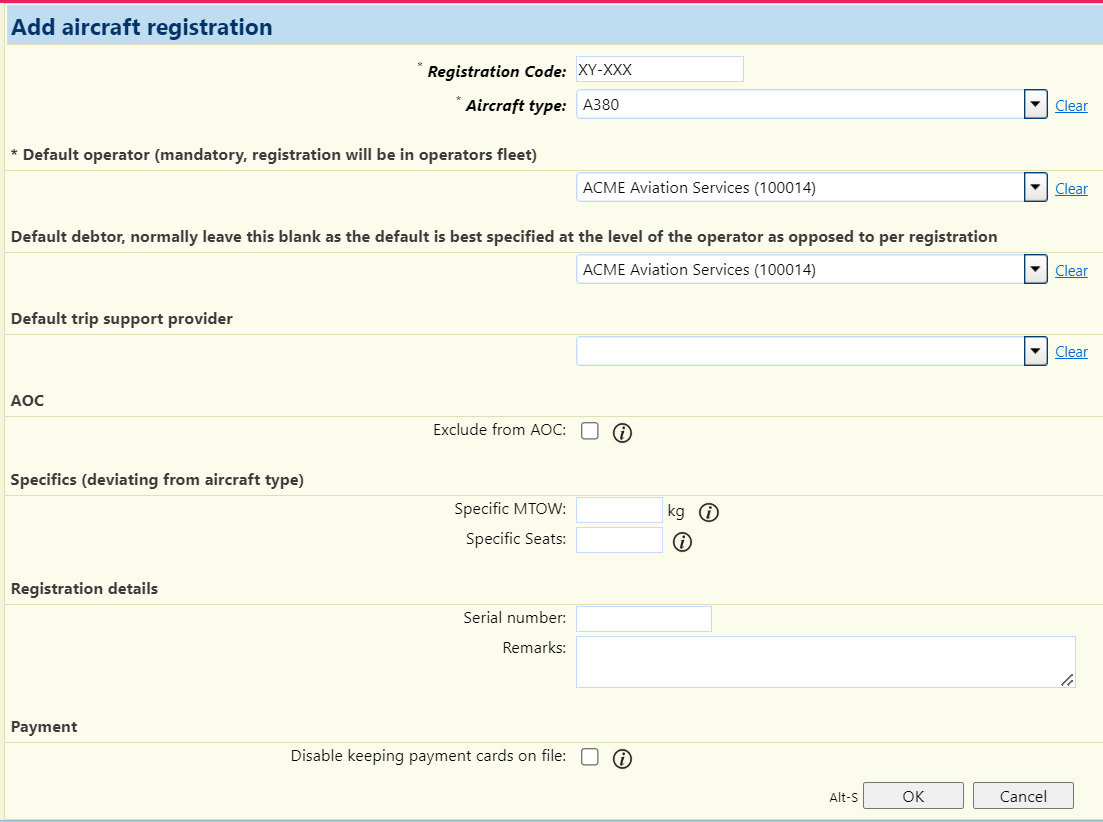
Task: Show info about disabling payment cards on file
Action: click(x=622, y=758)
